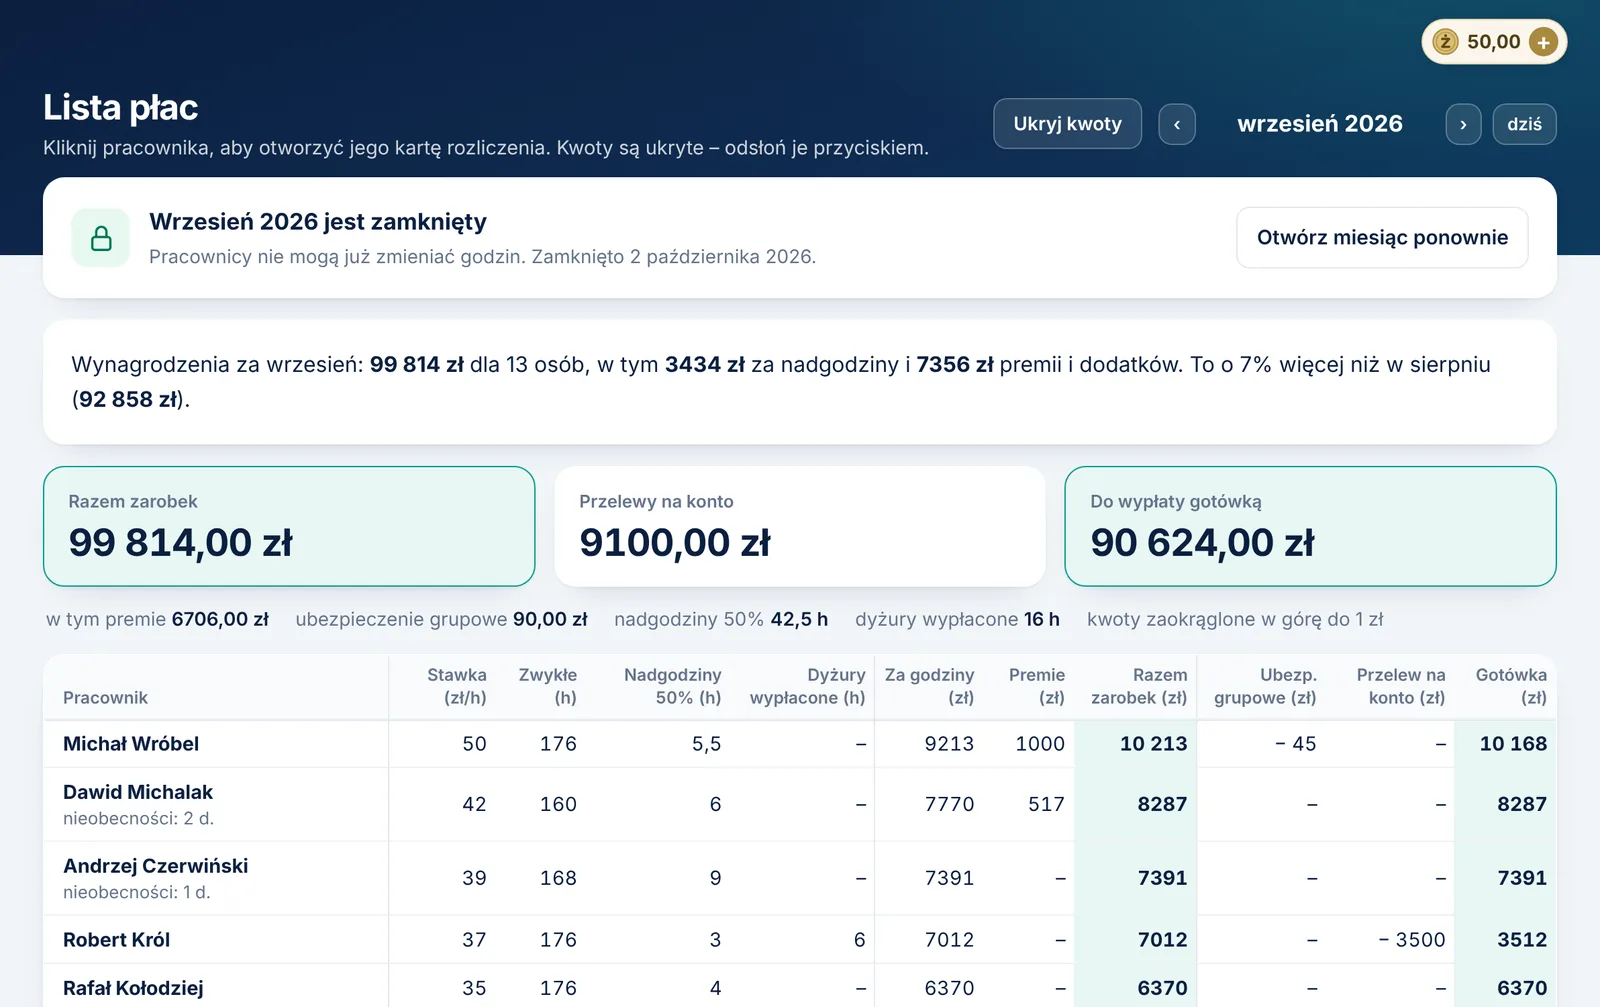Click Dawid Michalak's bonus value 517

coord(1046,804)
